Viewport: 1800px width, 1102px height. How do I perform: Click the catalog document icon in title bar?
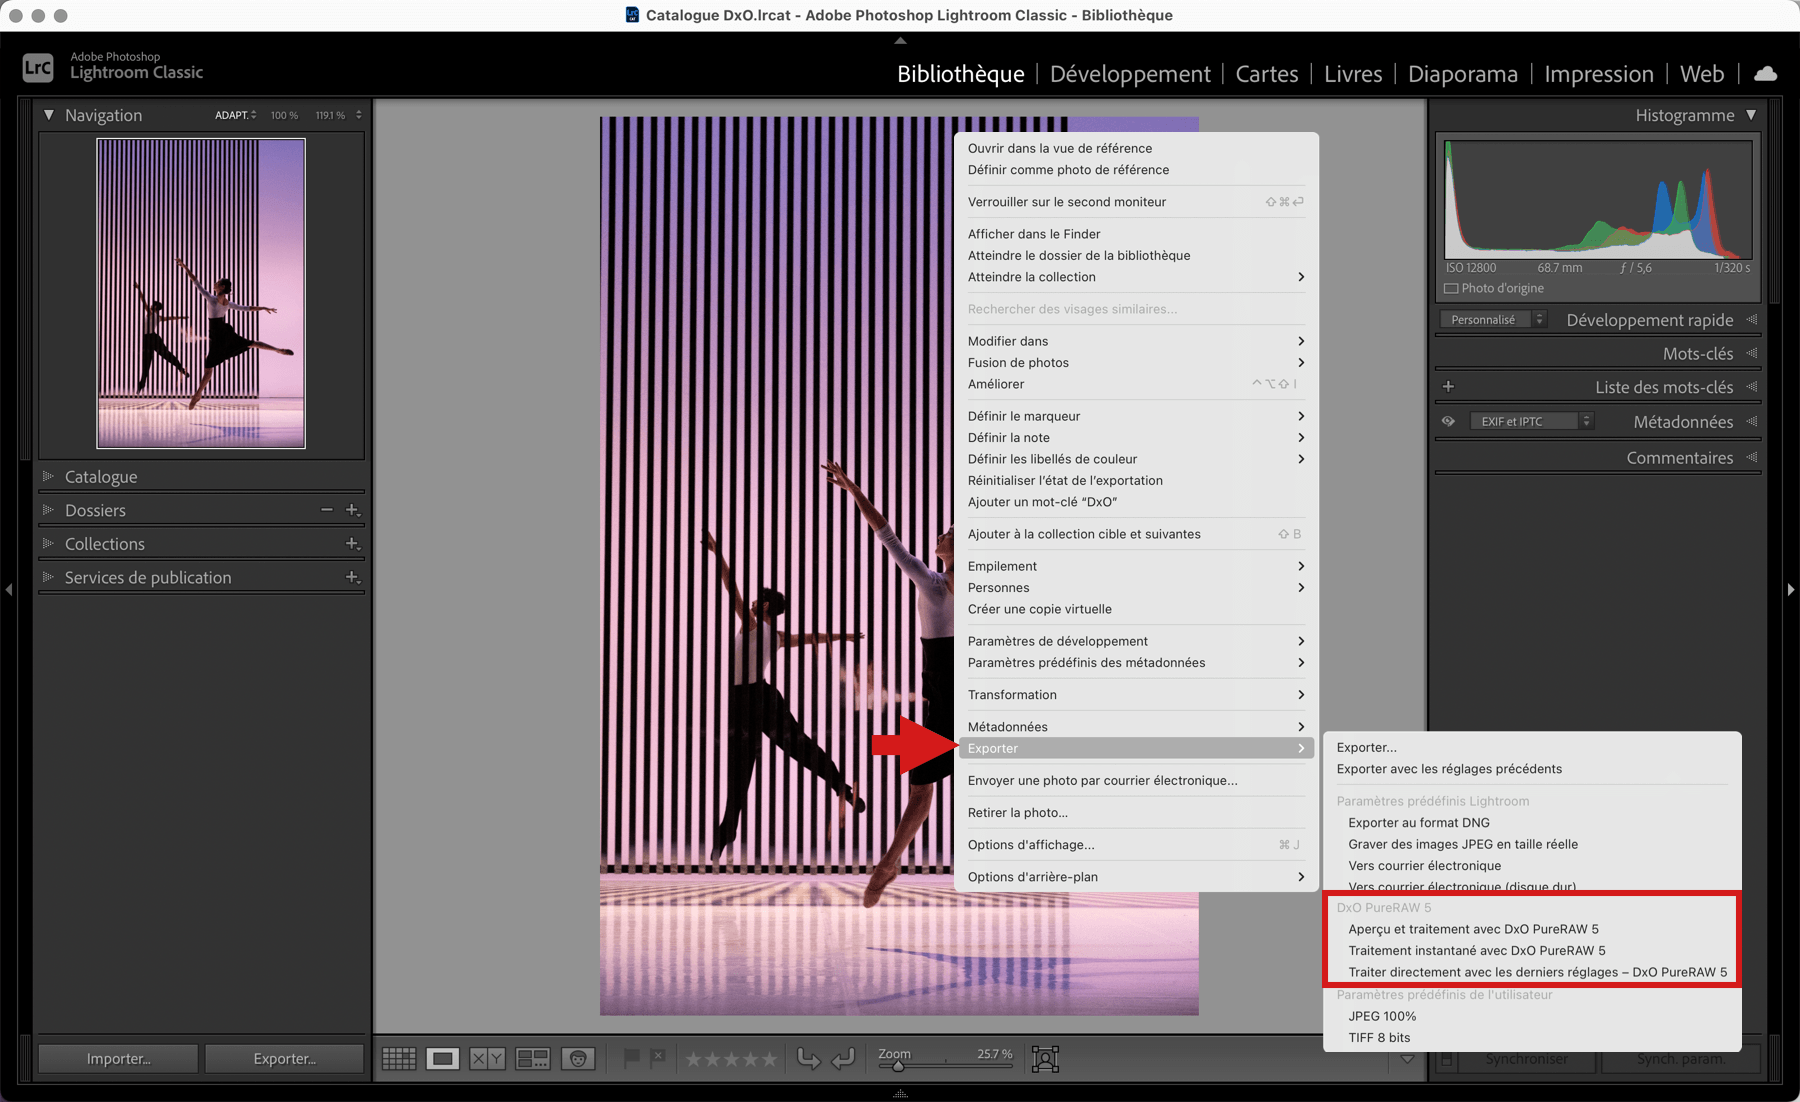coord(632,15)
